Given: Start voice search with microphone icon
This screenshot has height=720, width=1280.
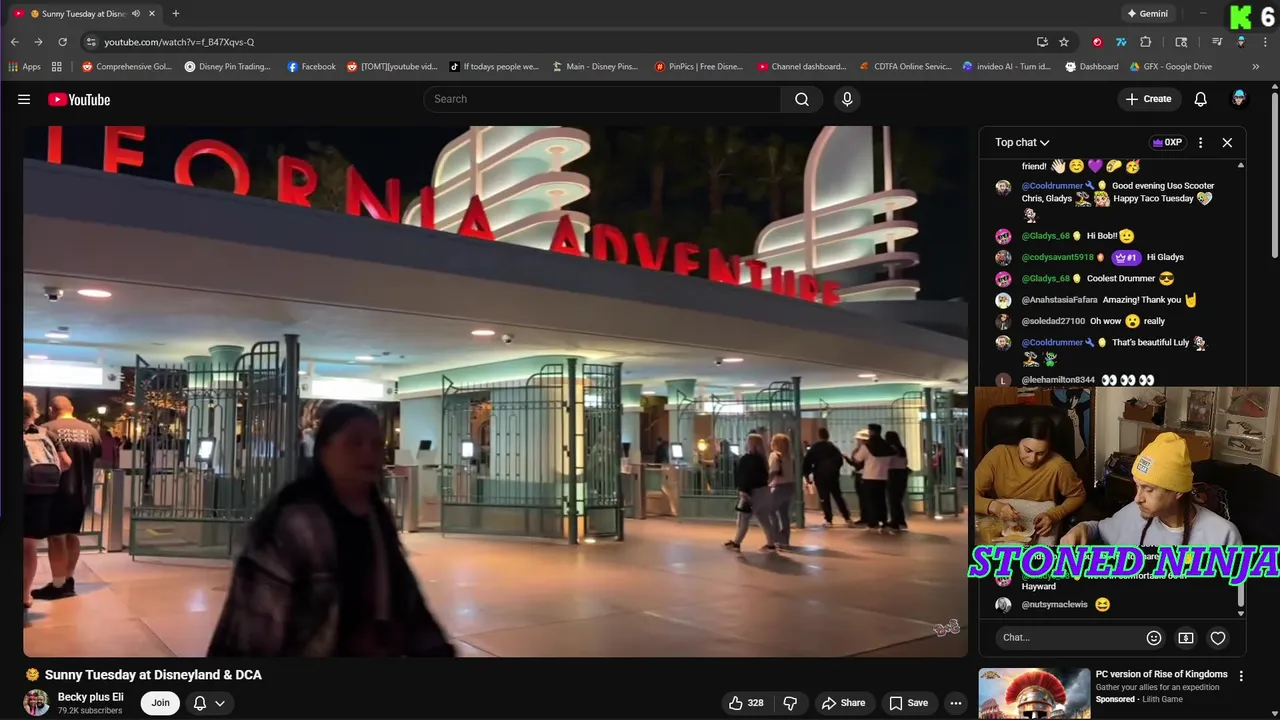Looking at the screenshot, I should (x=847, y=99).
